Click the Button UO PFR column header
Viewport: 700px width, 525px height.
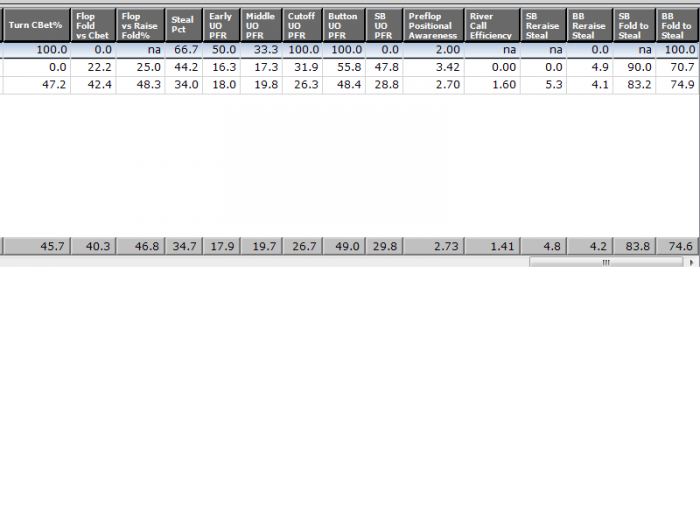344,25
